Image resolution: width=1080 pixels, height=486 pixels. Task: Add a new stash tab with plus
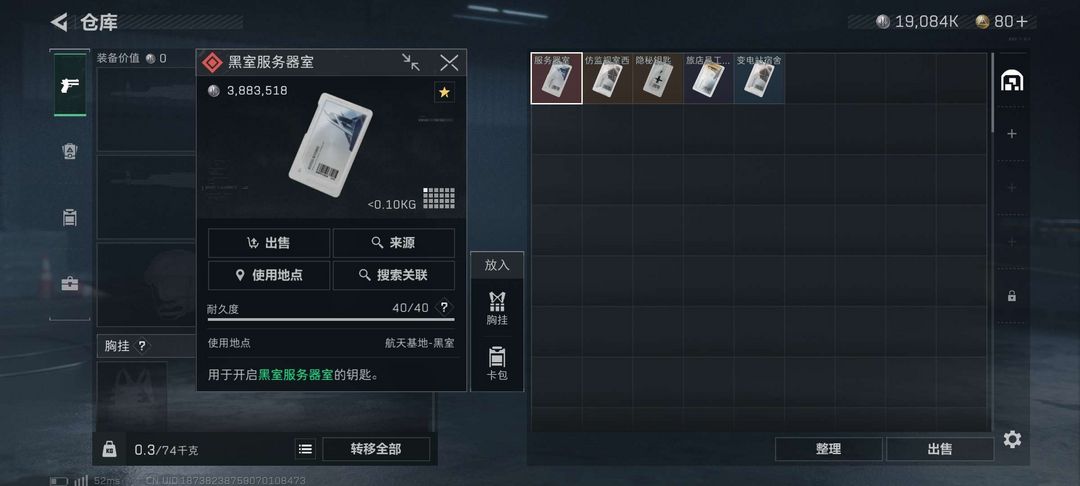pos(1011,134)
